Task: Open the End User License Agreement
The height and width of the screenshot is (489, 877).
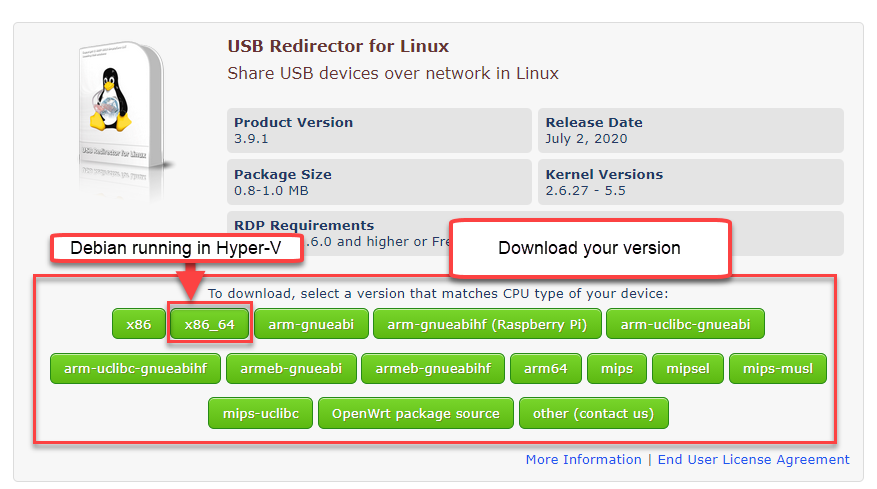Action: (753, 460)
